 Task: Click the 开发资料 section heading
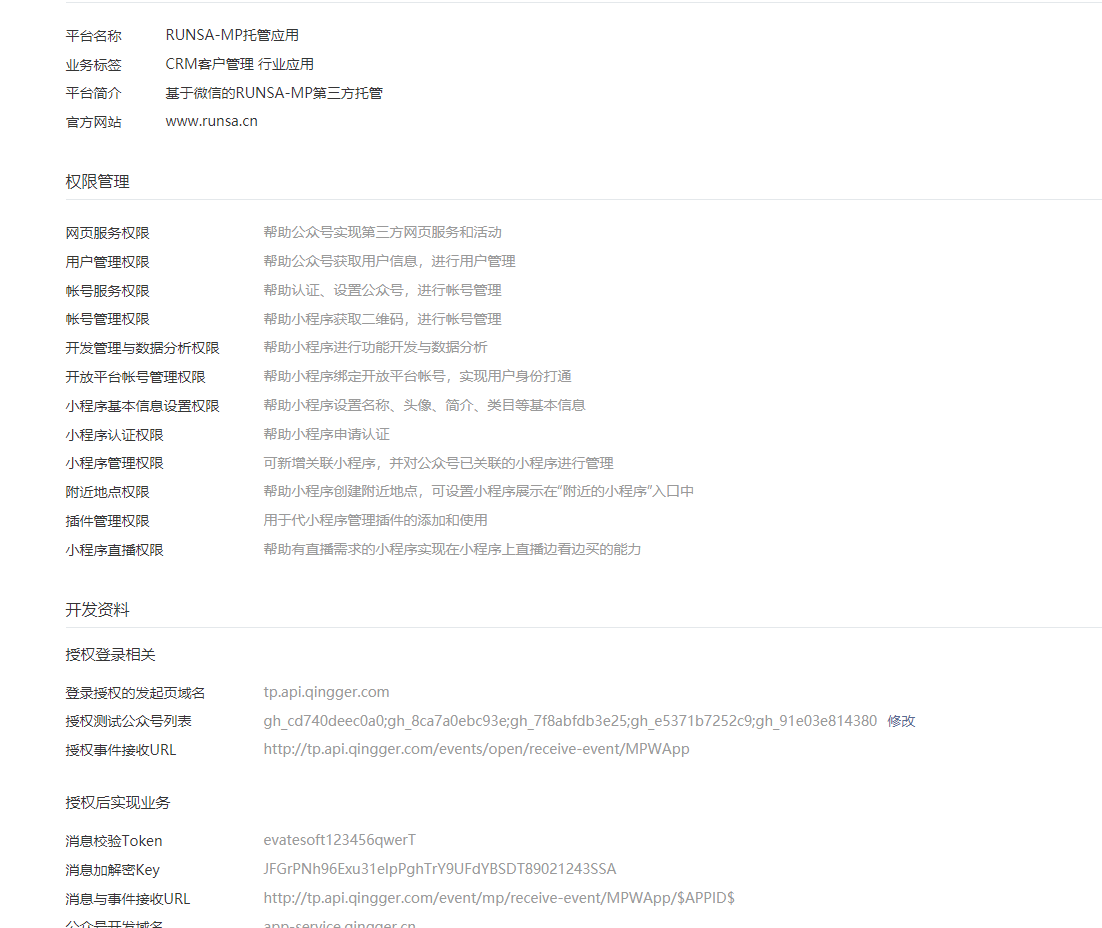pyautogui.click(x=98, y=610)
